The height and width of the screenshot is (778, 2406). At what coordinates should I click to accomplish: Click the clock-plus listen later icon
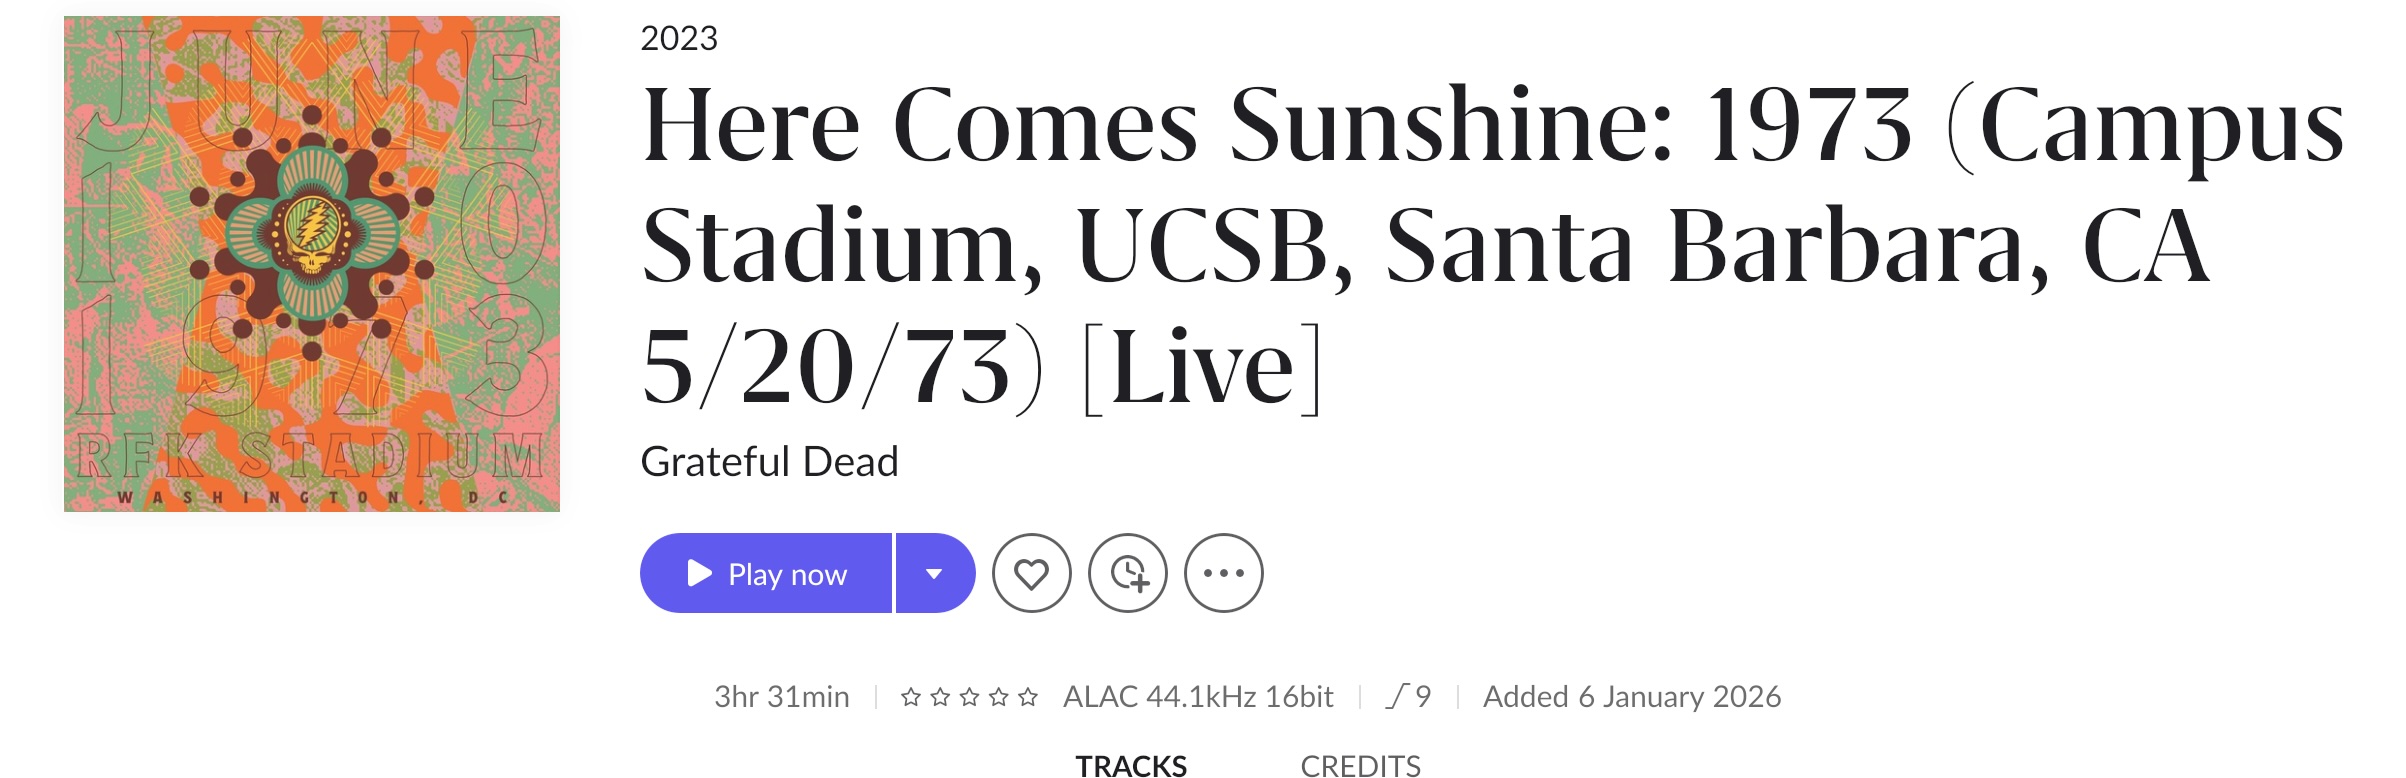(x=1128, y=574)
